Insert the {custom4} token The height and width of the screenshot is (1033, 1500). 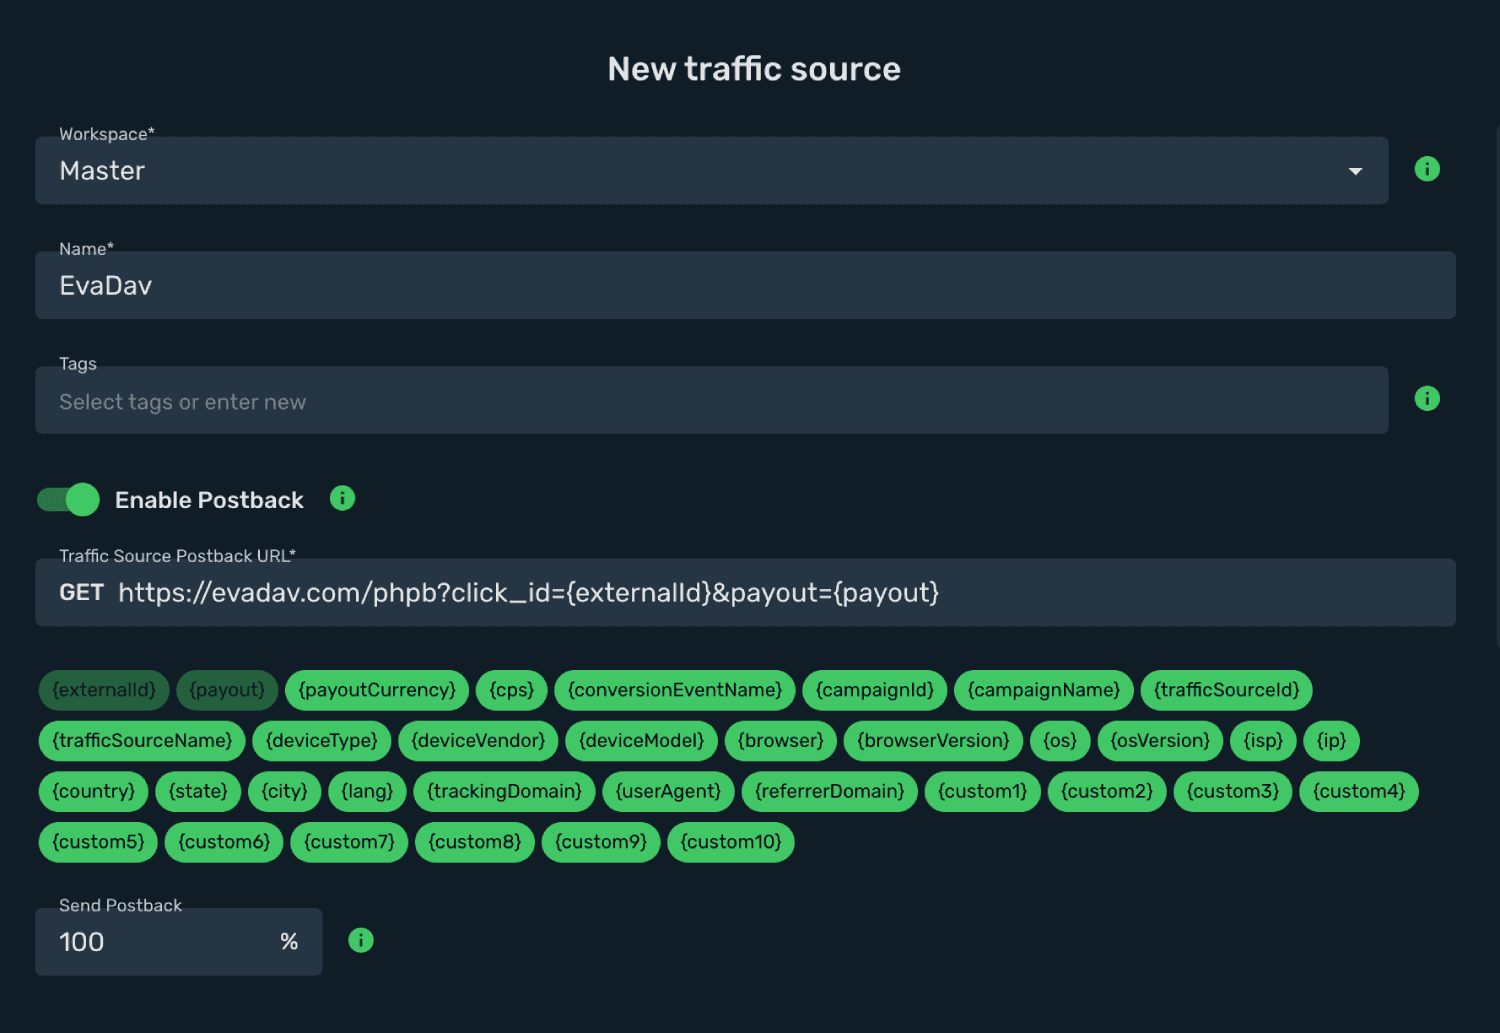1359,792
